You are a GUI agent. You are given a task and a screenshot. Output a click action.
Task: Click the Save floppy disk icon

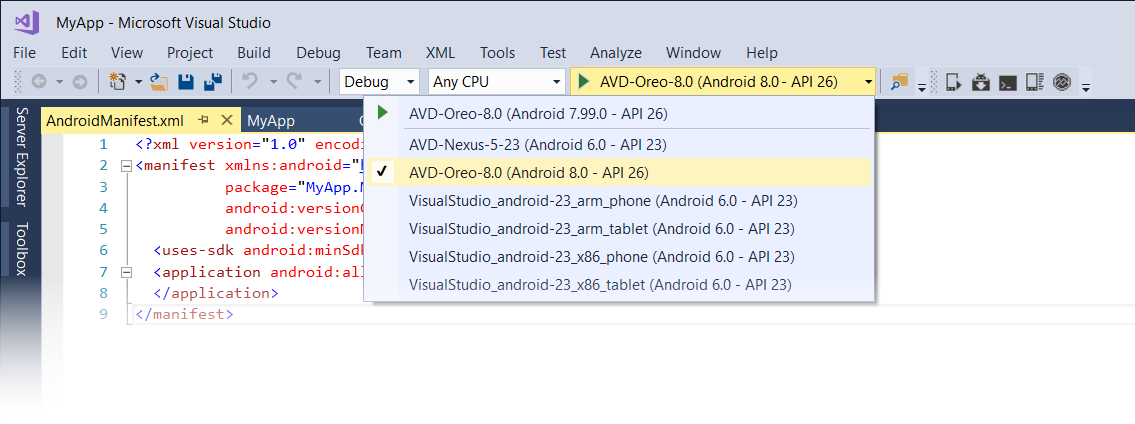tap(186, 82)
